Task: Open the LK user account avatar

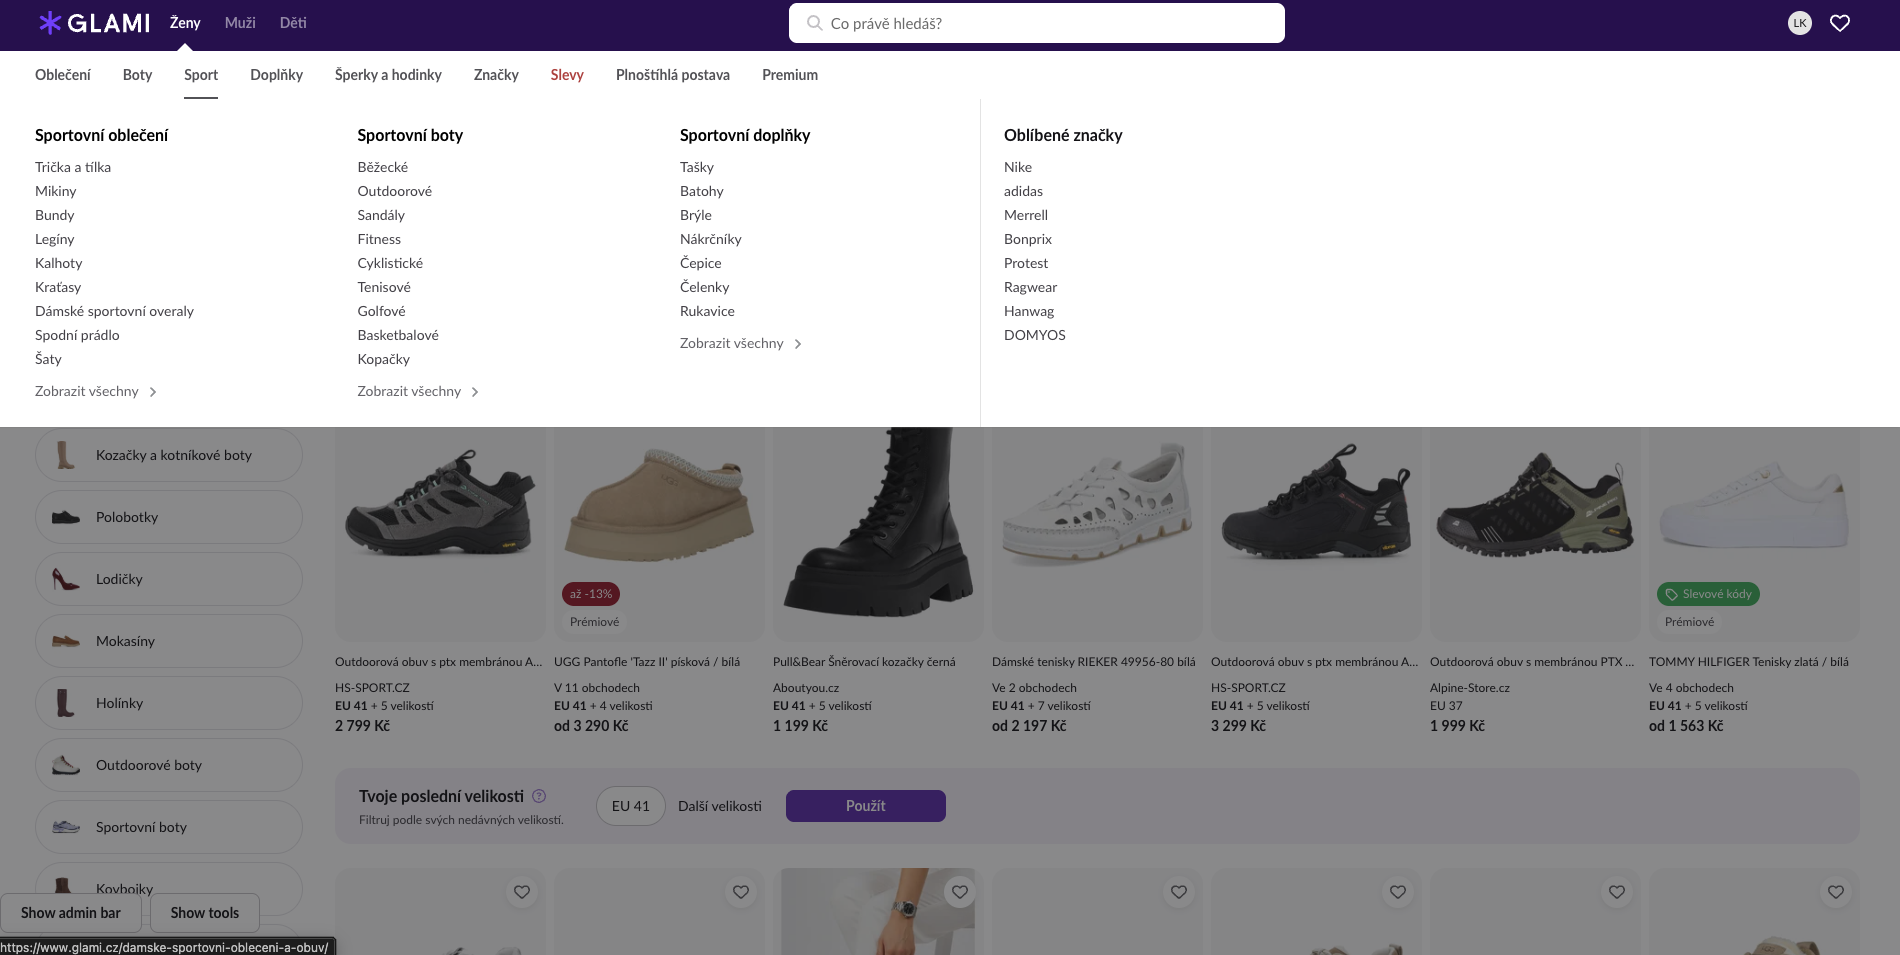Action: pos(1800,23)
